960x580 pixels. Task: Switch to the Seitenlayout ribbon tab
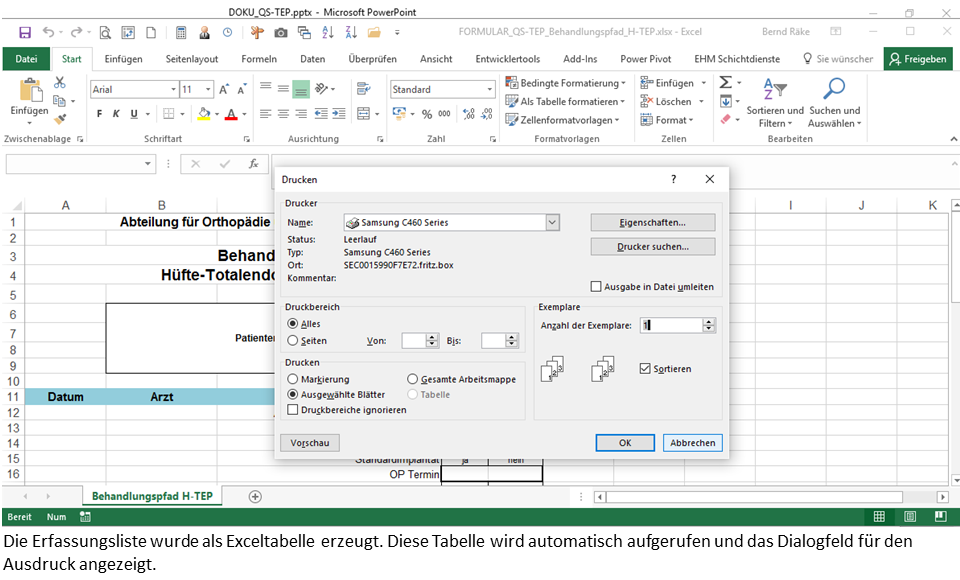[191, 59]
